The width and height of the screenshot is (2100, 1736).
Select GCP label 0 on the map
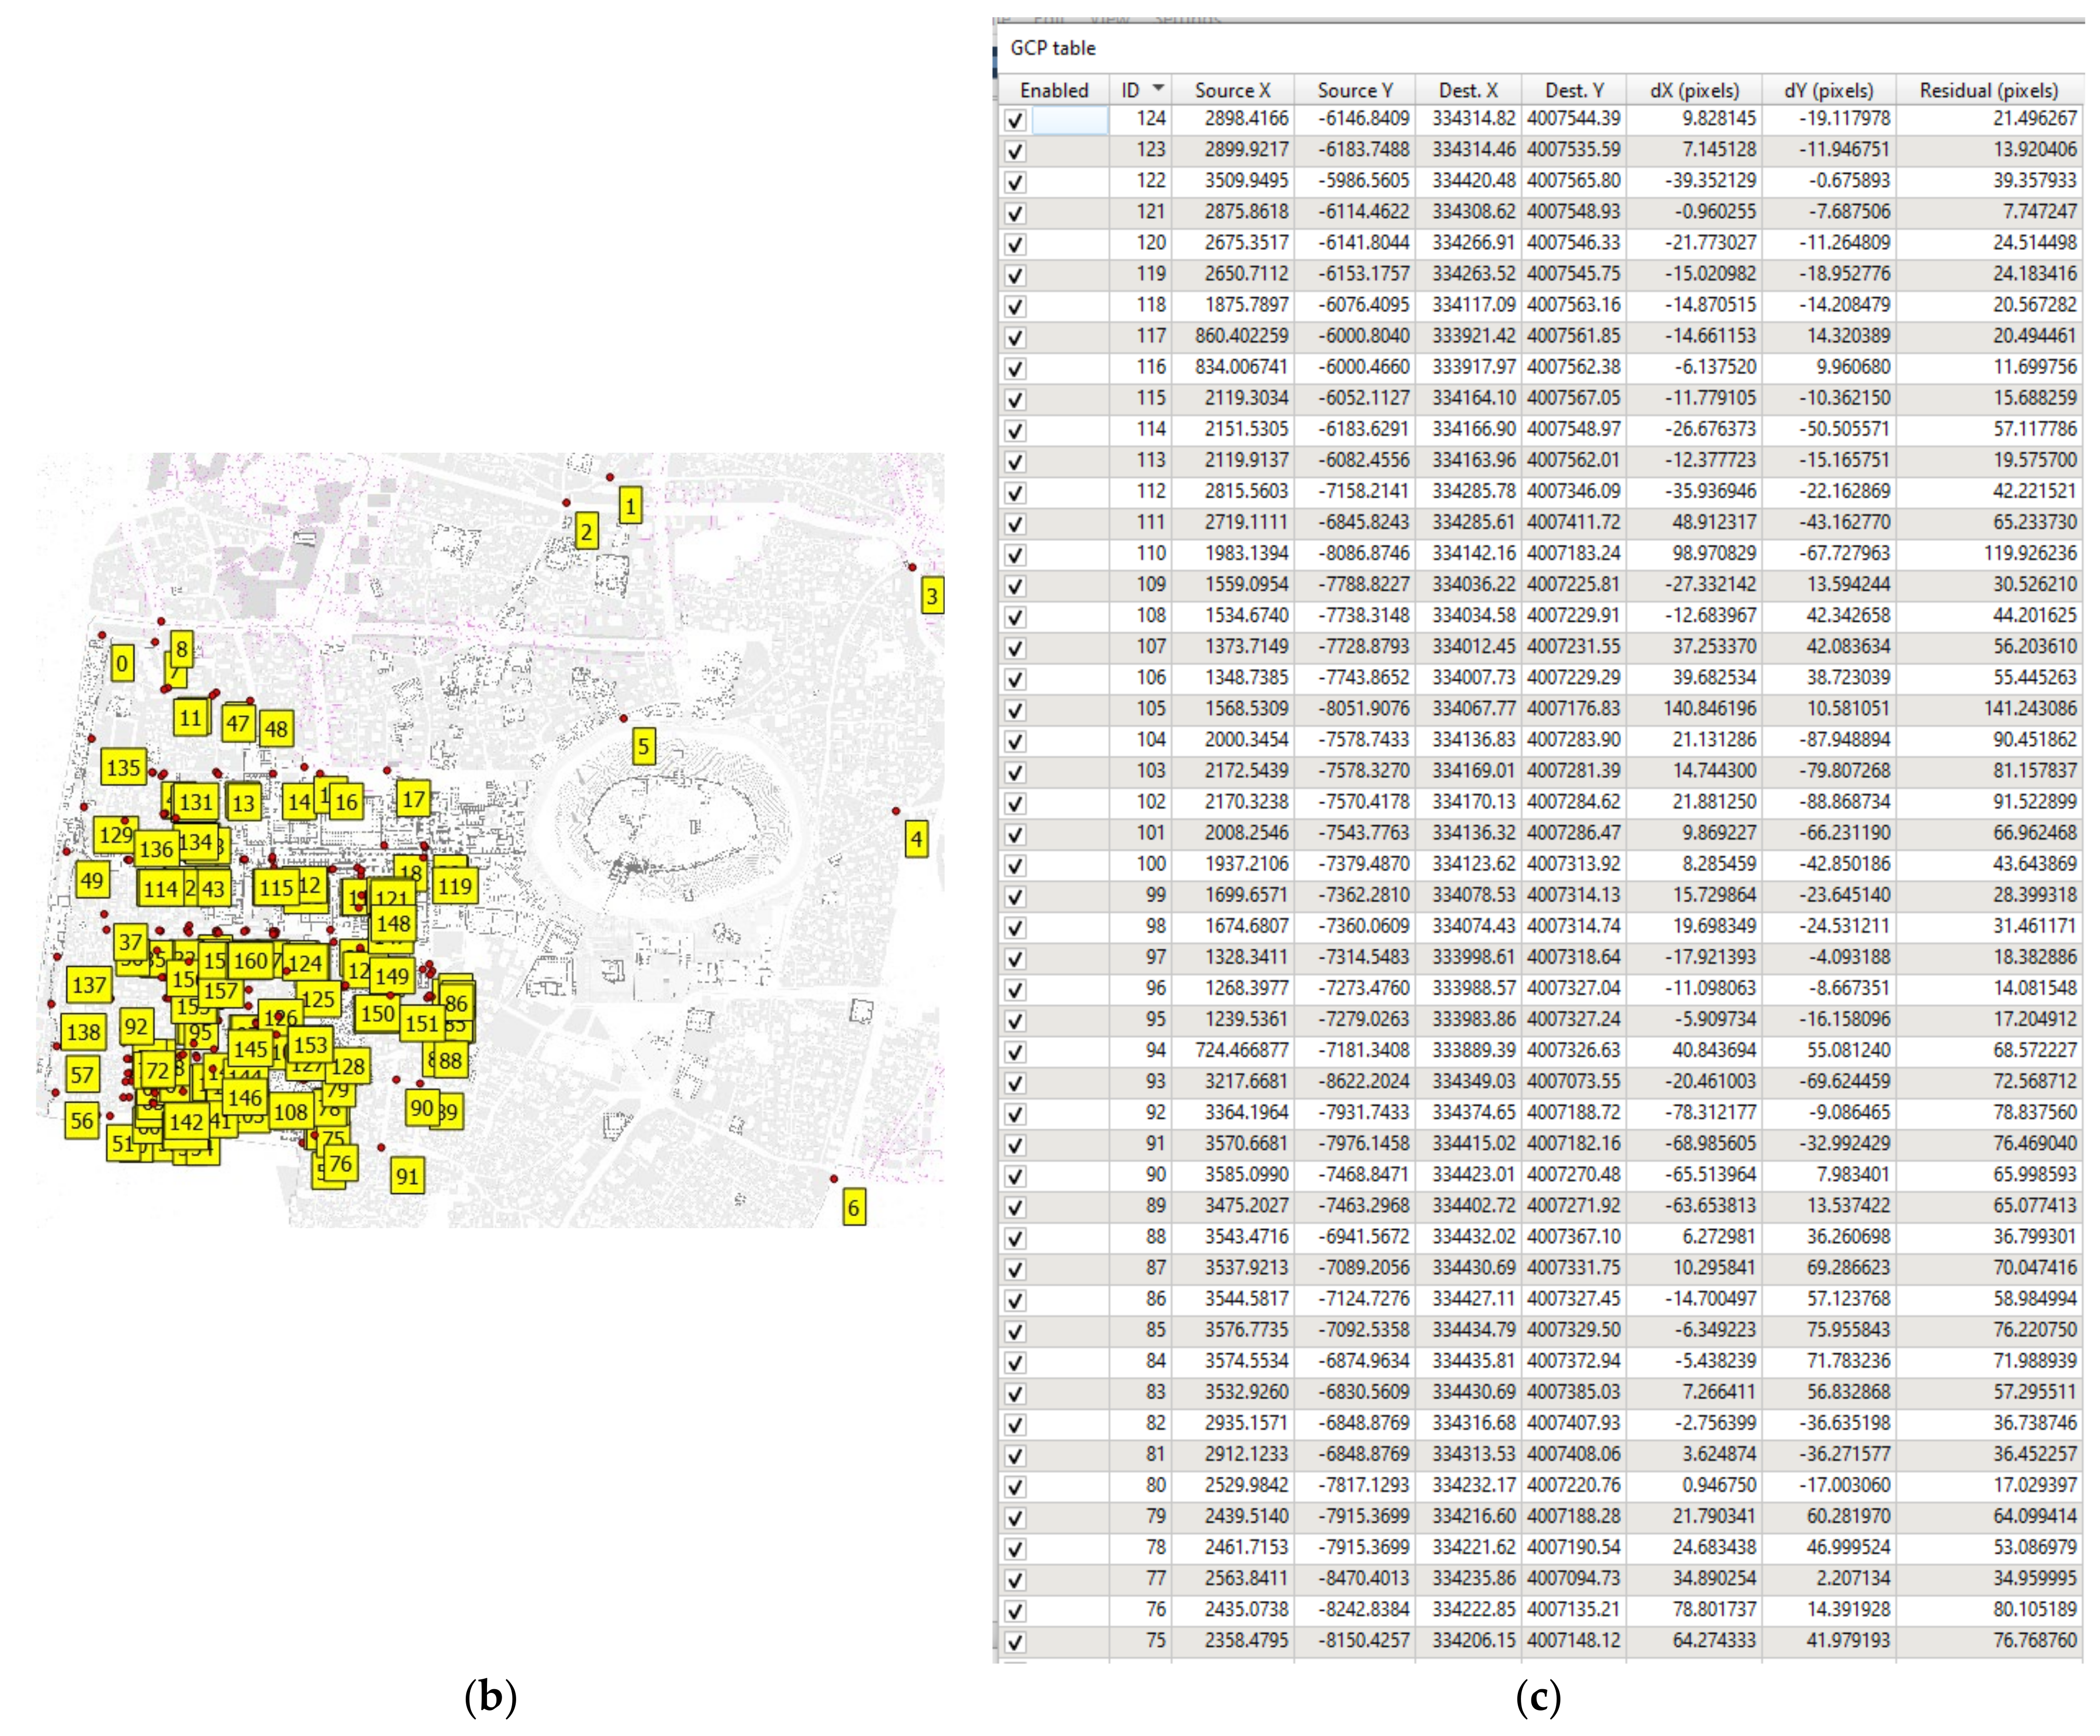point(122,663)
